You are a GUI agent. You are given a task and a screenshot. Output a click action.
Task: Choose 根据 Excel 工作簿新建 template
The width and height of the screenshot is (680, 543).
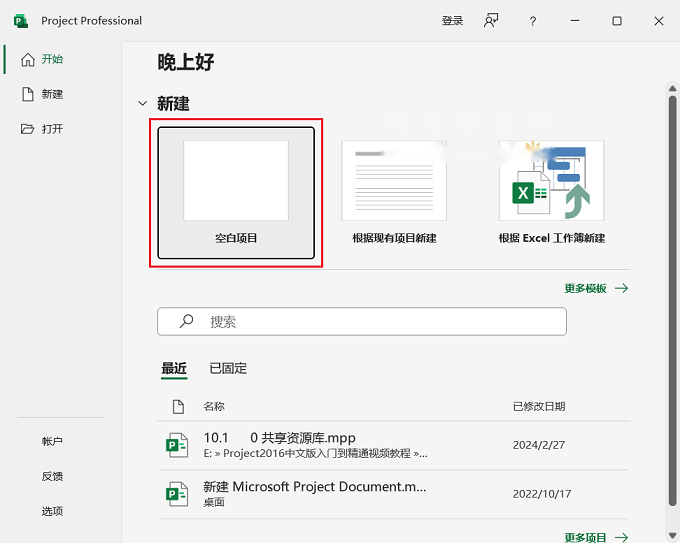pos(552,193)
